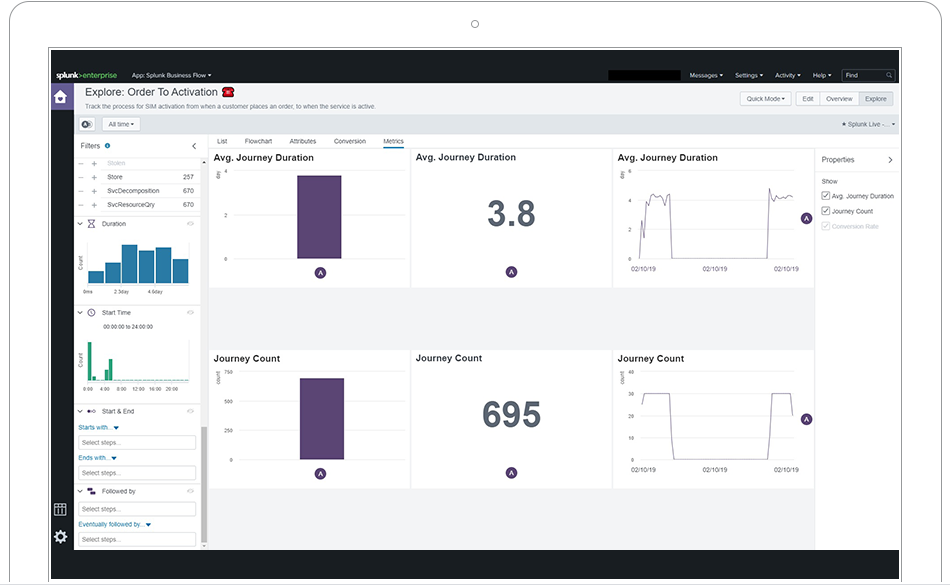This screenshot has height=585, width=950.
Task: Uncheck Avg. Journey Duration in Properties
Action: (x=825, y=195)
